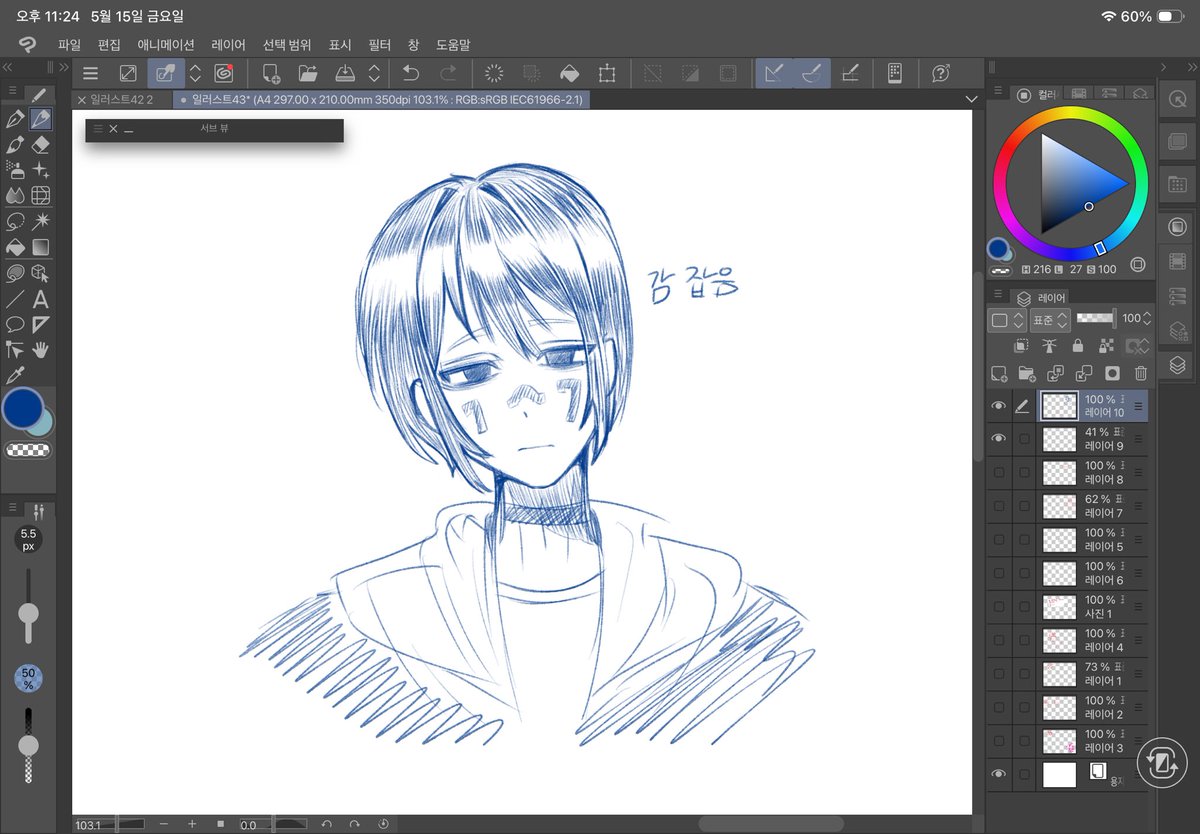Show 레이어 7 via its visibility box
Viewport: 1200px width, 834px height.
tap(998, 506)
